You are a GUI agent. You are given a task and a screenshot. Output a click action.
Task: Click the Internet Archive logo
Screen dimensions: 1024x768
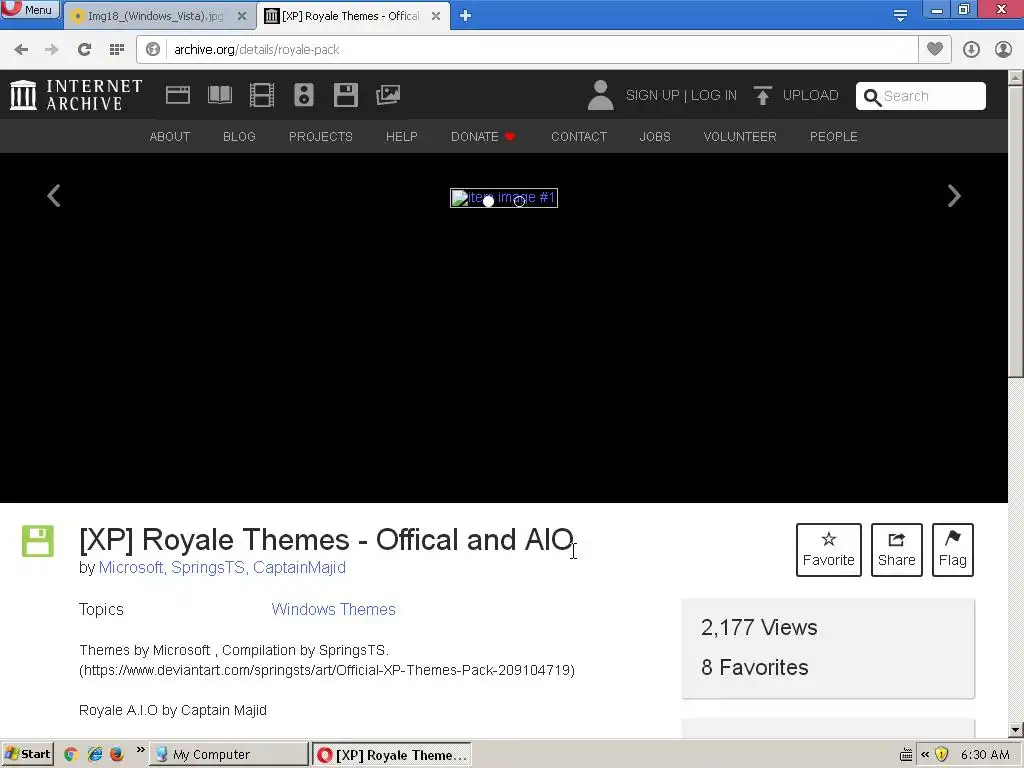pos(76,95)
